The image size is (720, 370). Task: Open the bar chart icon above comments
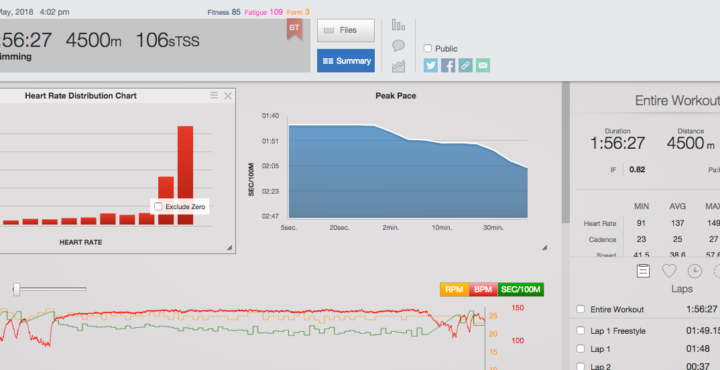[398, 25]
